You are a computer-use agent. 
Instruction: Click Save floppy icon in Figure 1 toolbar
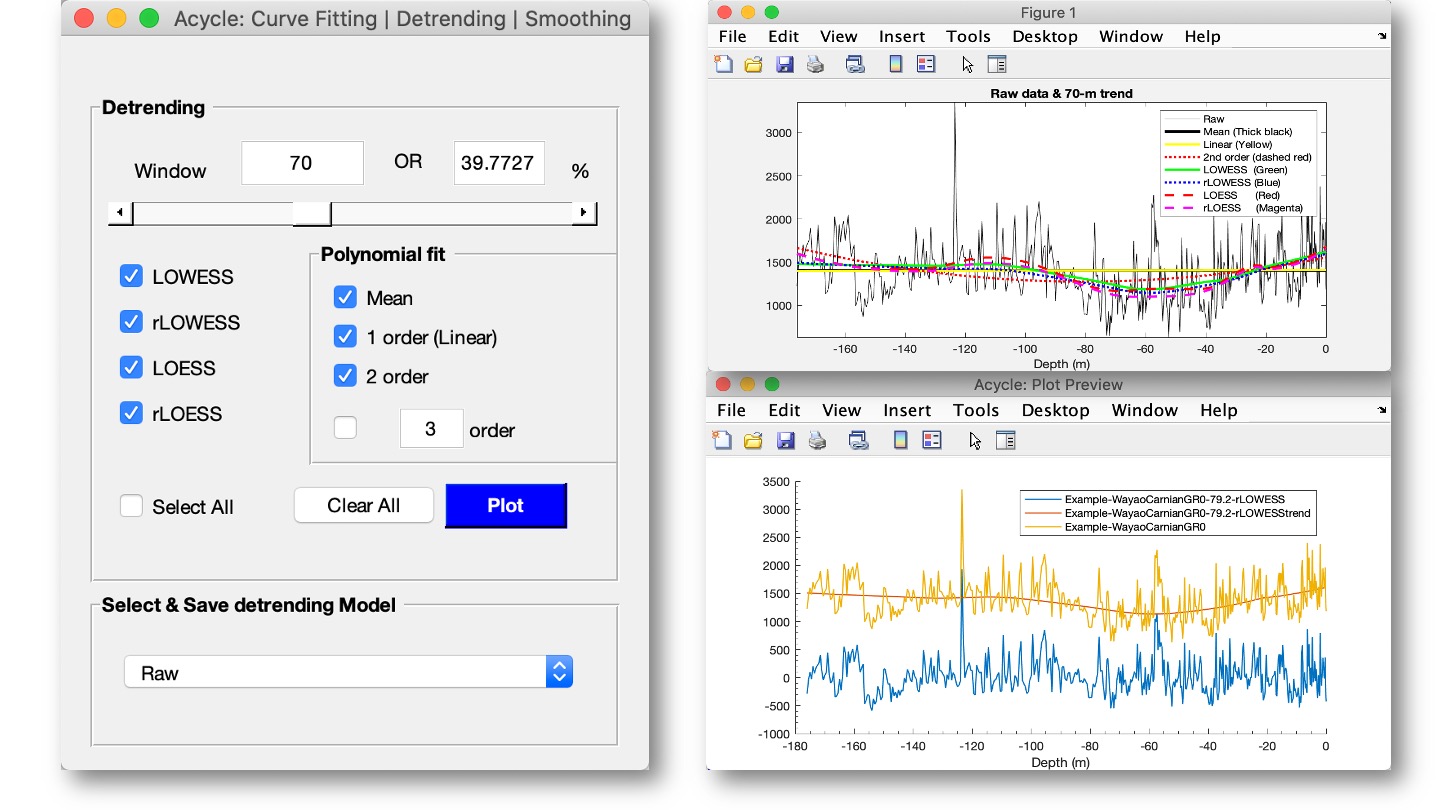click(x=784, y=64)
